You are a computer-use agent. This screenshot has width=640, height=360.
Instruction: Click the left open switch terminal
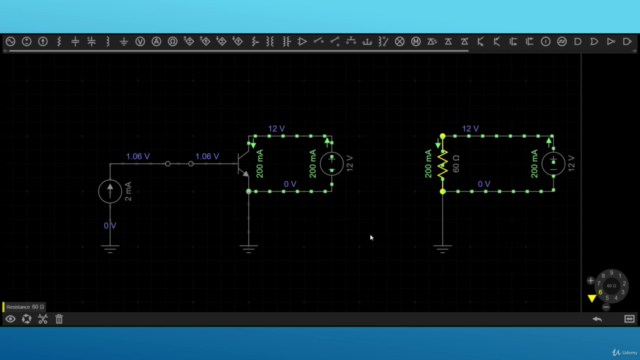[x=168, y=164]
